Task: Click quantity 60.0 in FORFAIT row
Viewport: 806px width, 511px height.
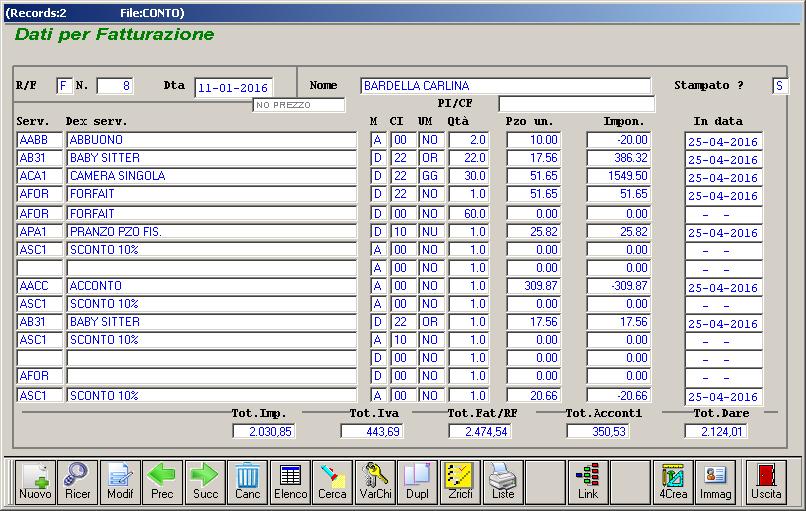Action: coord(468,214)
